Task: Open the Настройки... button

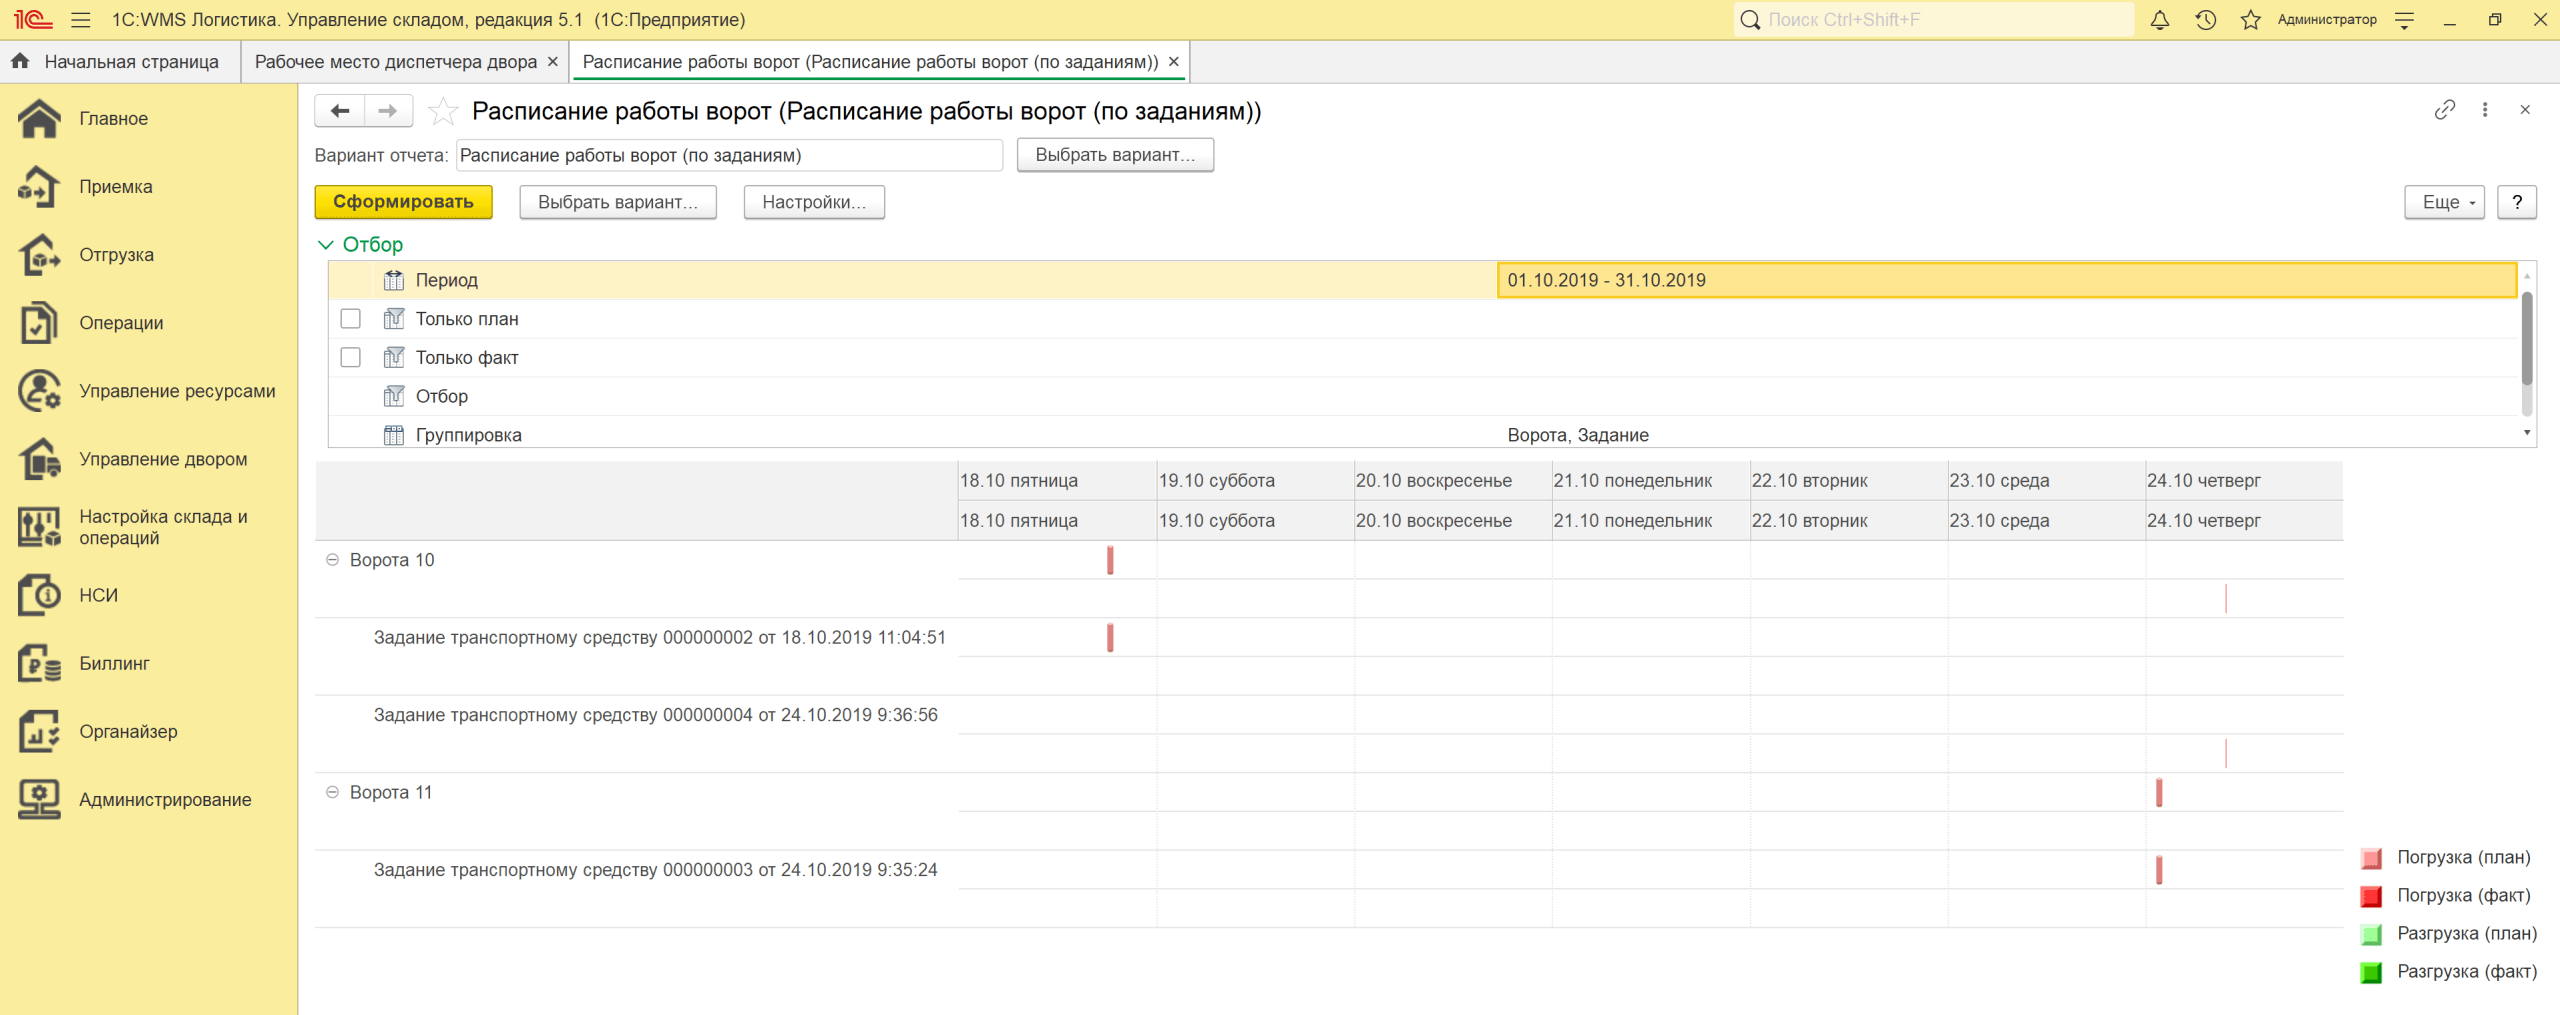Action: click(813, 202)
